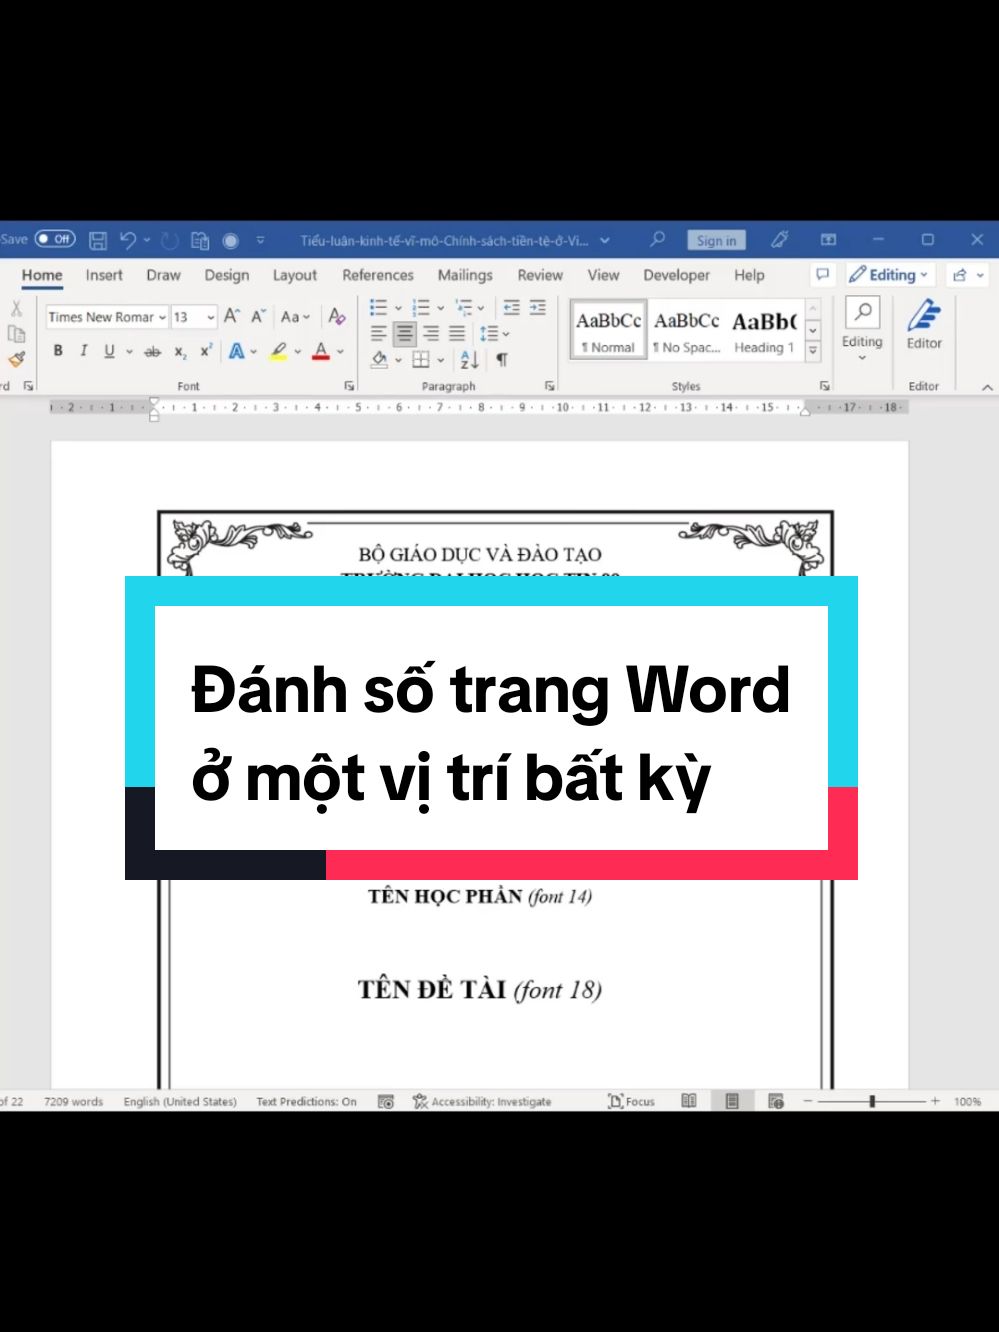Open the Developer ribbon tab
Image resolution: width=999 pixels, height=1332 pixels.
675,275
